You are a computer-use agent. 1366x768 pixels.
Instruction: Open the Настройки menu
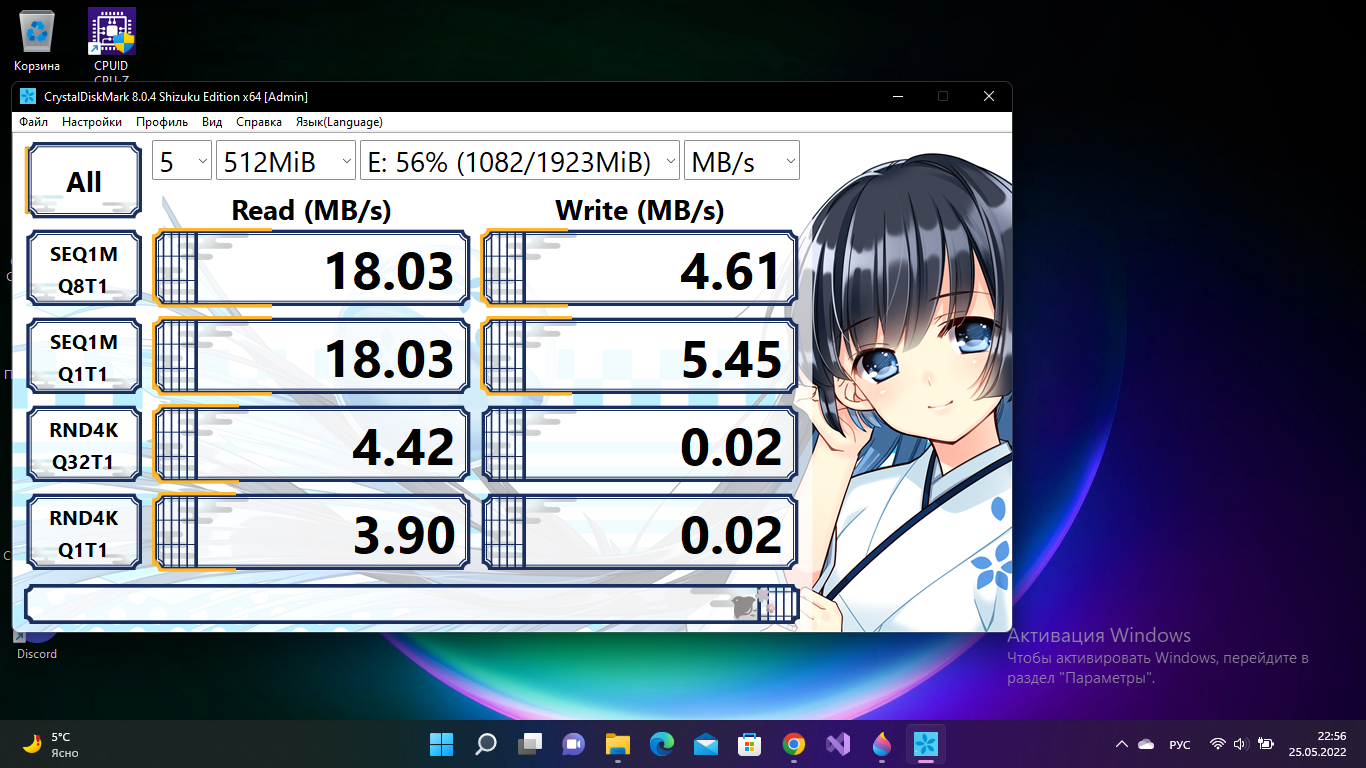click(x=92, y=122)
